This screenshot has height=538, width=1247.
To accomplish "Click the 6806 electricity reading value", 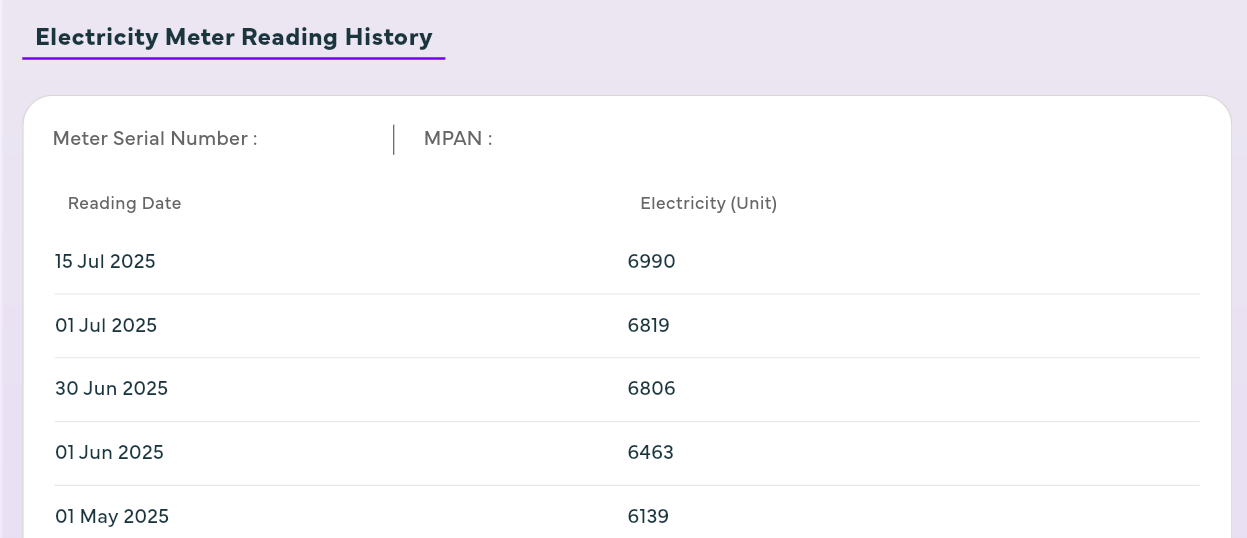I will pyautogui.click(x=651, y=389).
